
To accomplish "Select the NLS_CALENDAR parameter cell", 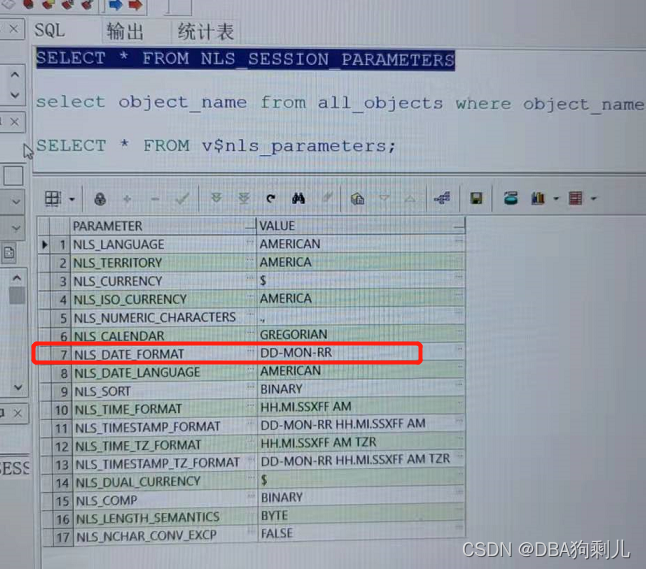I will pyautogui.click(x=163, y=335).
